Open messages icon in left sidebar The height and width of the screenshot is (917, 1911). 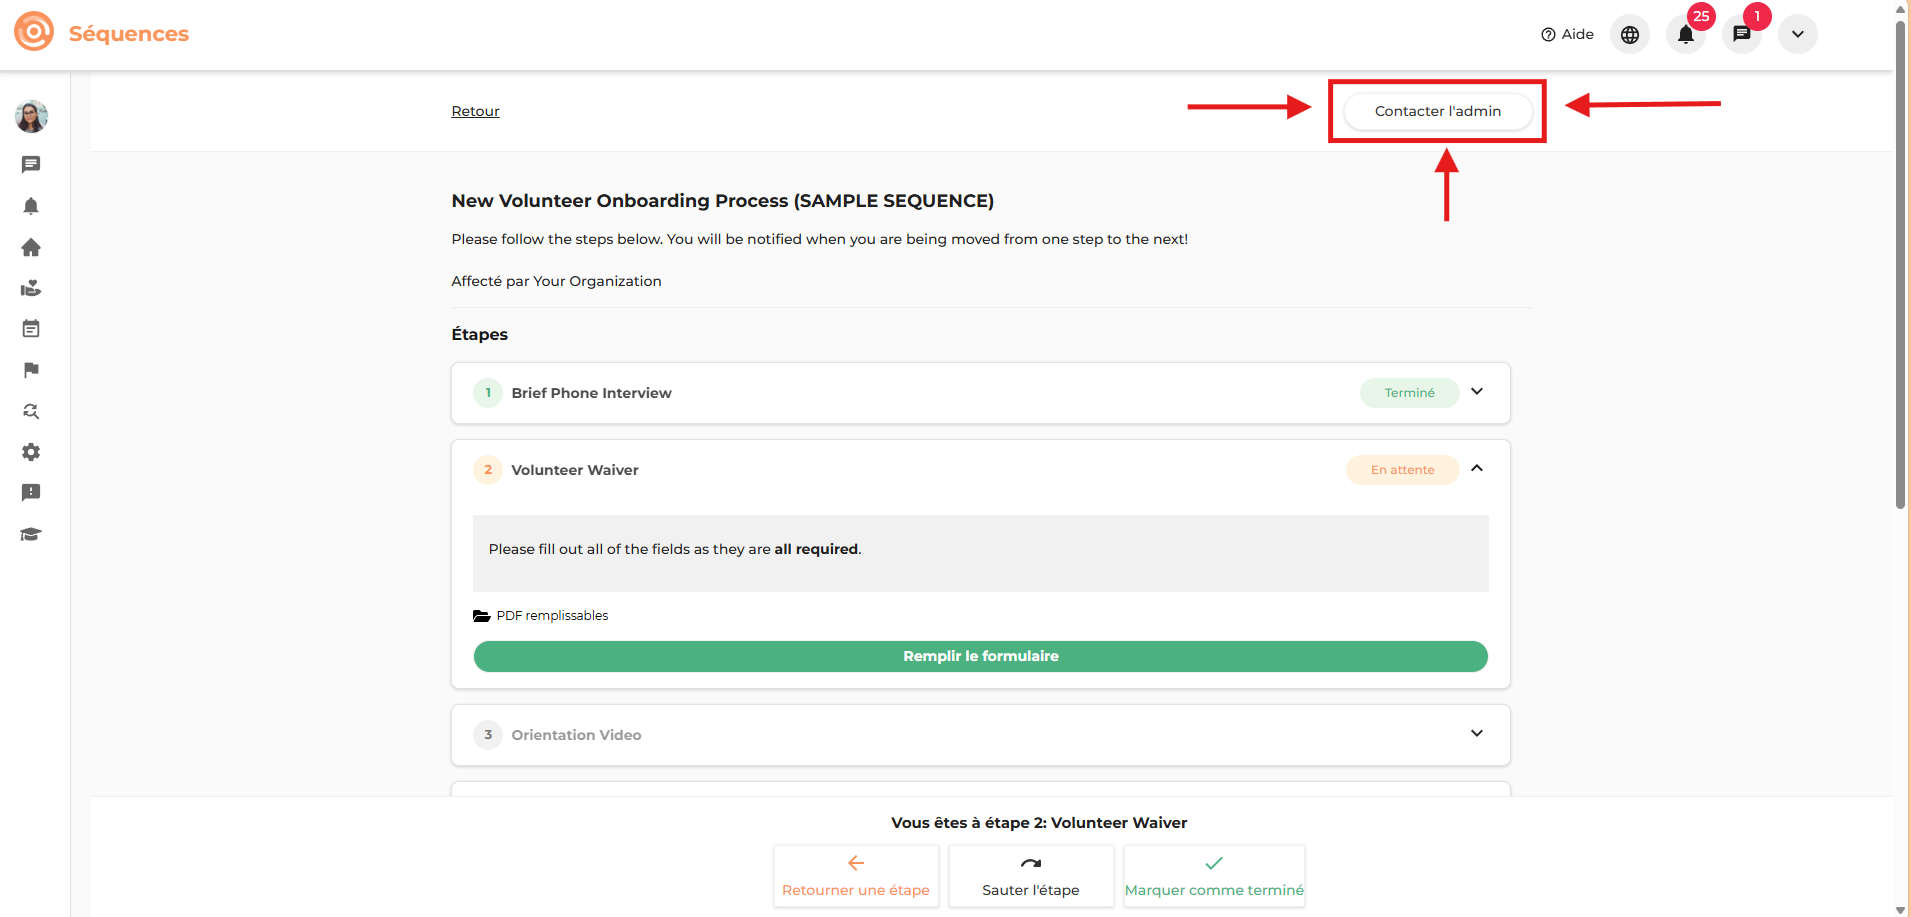pos(31,164)
